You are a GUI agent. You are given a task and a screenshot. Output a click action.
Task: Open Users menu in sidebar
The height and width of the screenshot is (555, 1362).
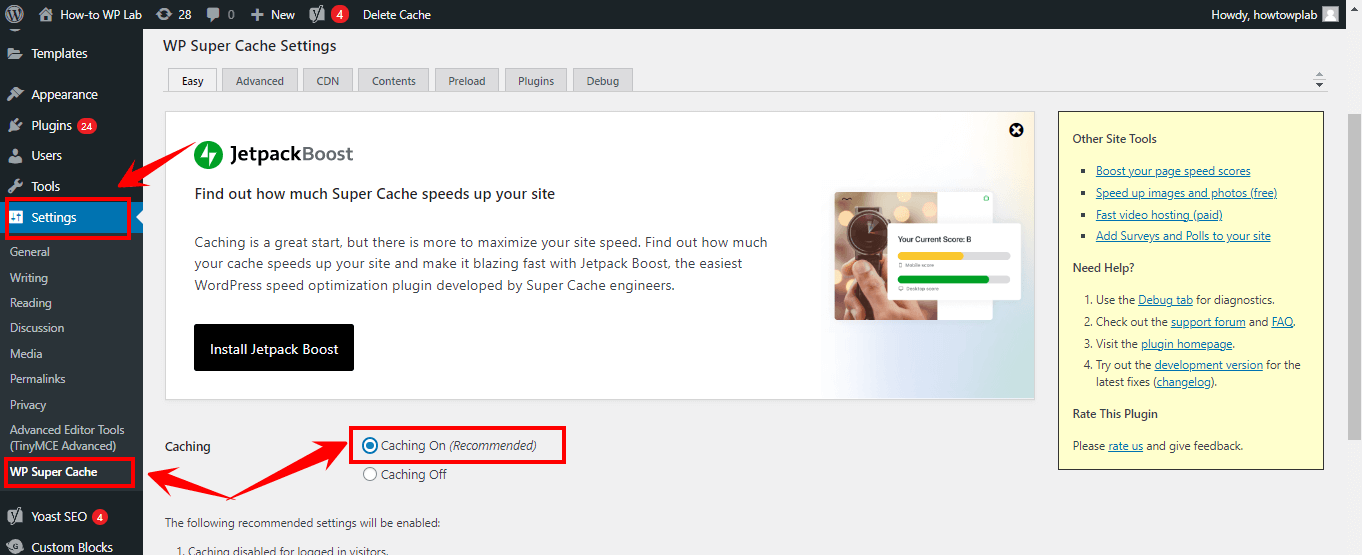point(46,155)
